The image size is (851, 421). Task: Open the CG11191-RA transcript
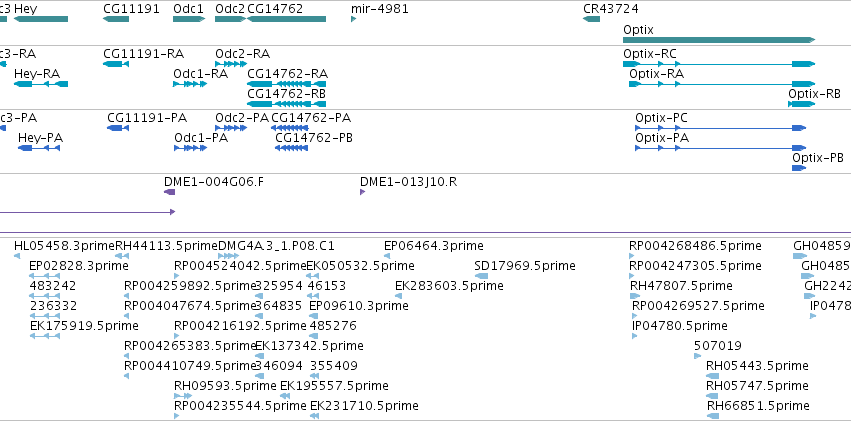[x=116, y=64]
